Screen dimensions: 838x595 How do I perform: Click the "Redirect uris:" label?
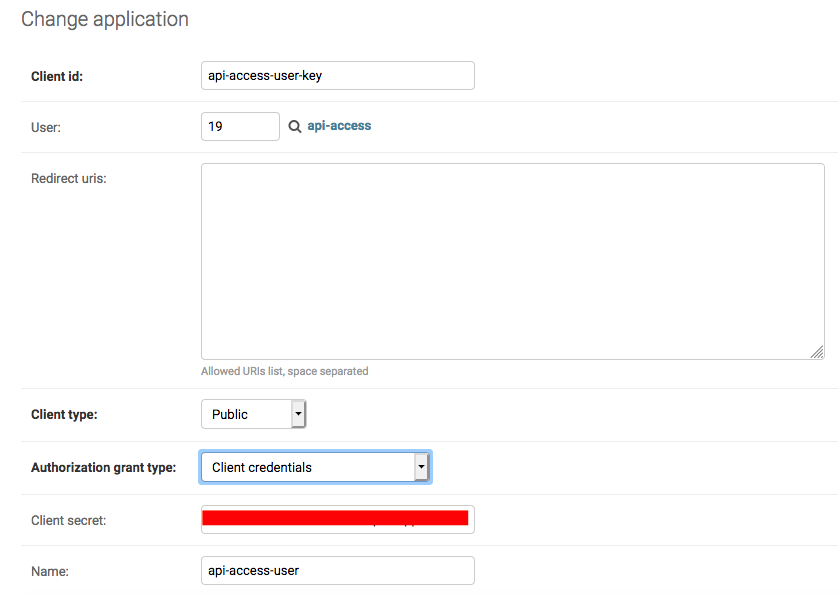click(69, 178)
